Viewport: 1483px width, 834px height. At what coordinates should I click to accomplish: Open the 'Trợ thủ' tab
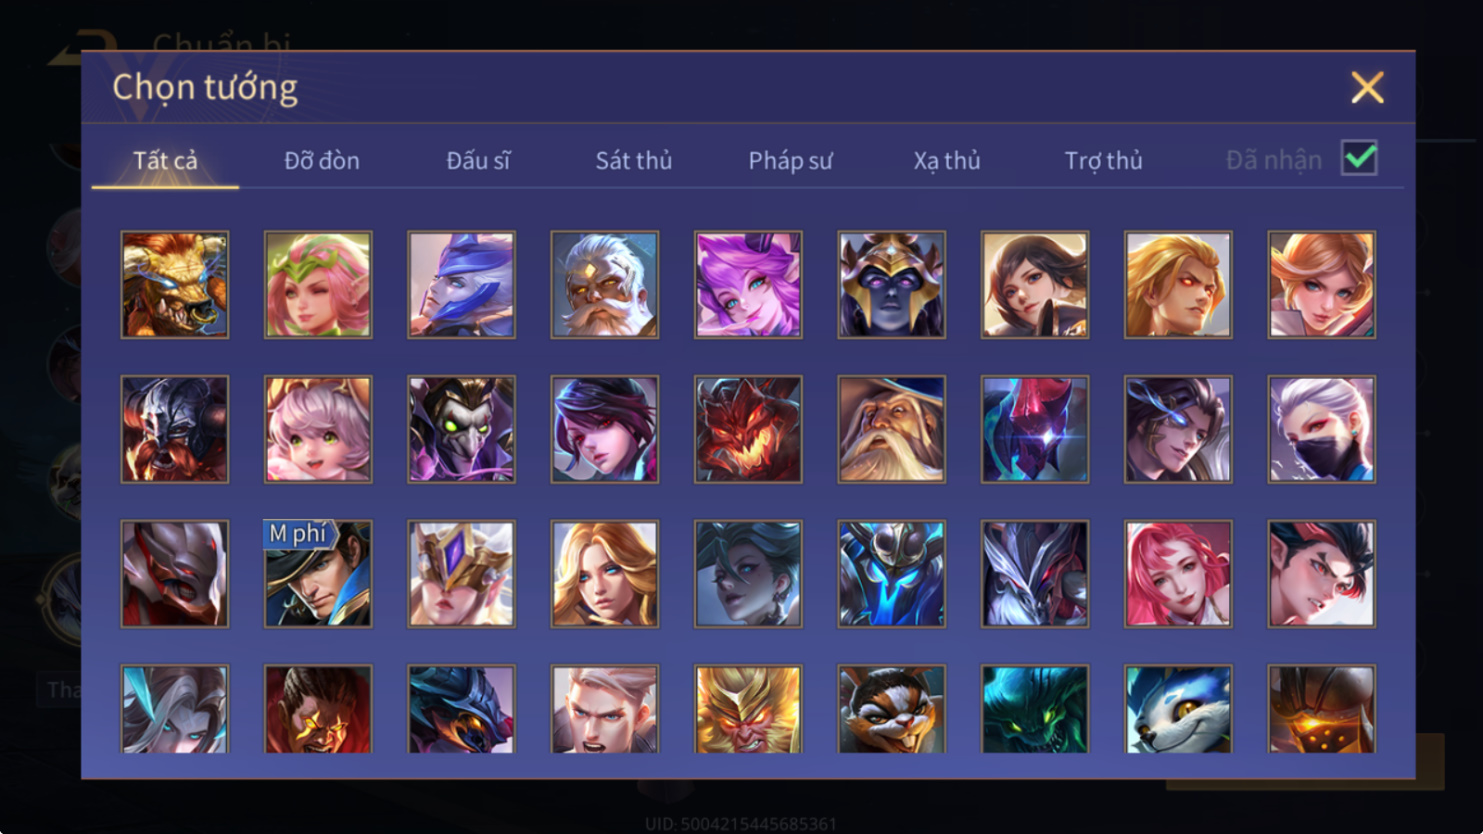coord(1103,160)
